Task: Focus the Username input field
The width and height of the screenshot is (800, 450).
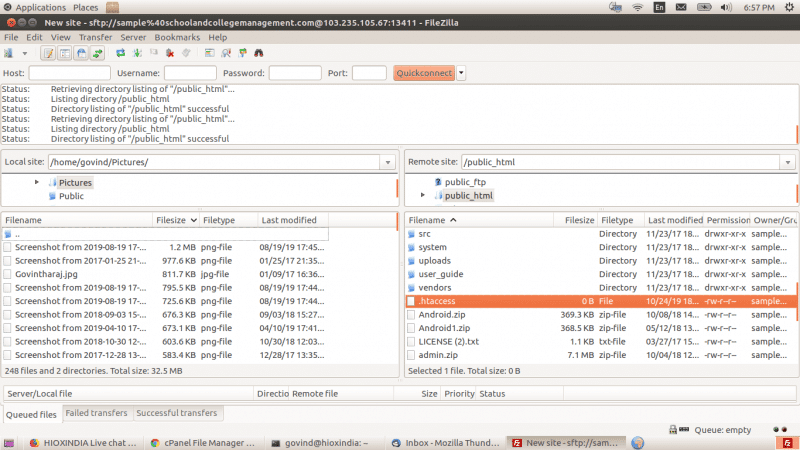Action: (190, 73)
